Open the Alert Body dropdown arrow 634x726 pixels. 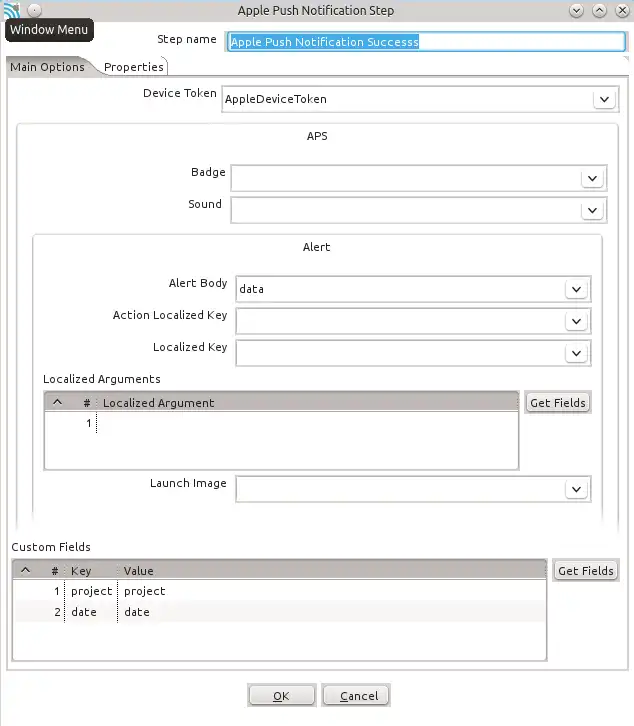[576, 289]
